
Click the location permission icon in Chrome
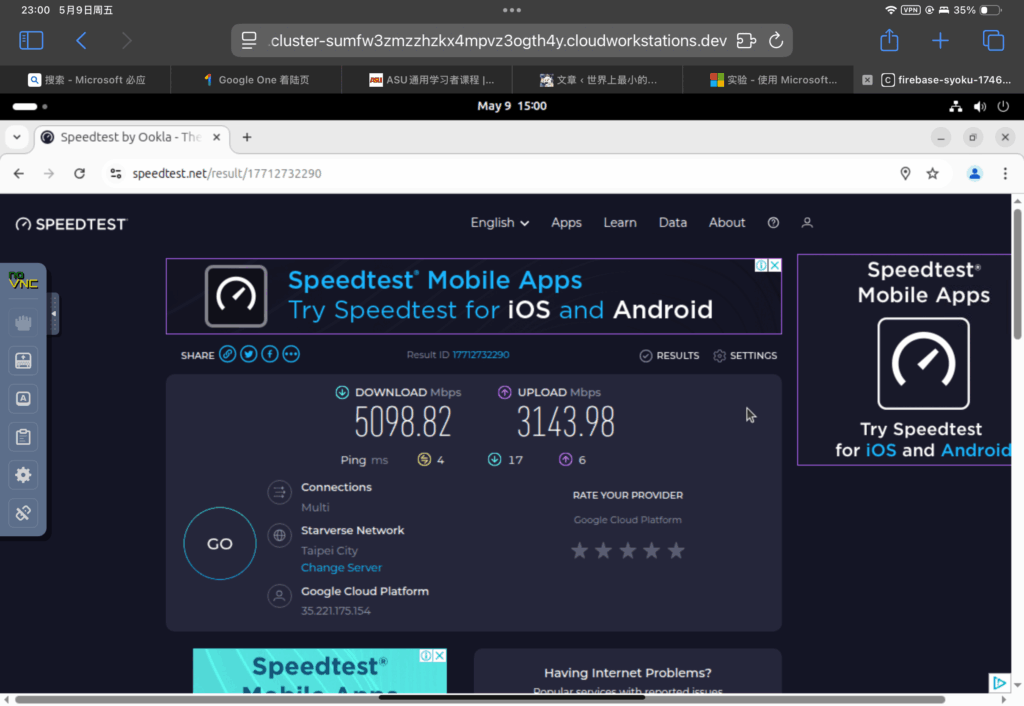905,174
